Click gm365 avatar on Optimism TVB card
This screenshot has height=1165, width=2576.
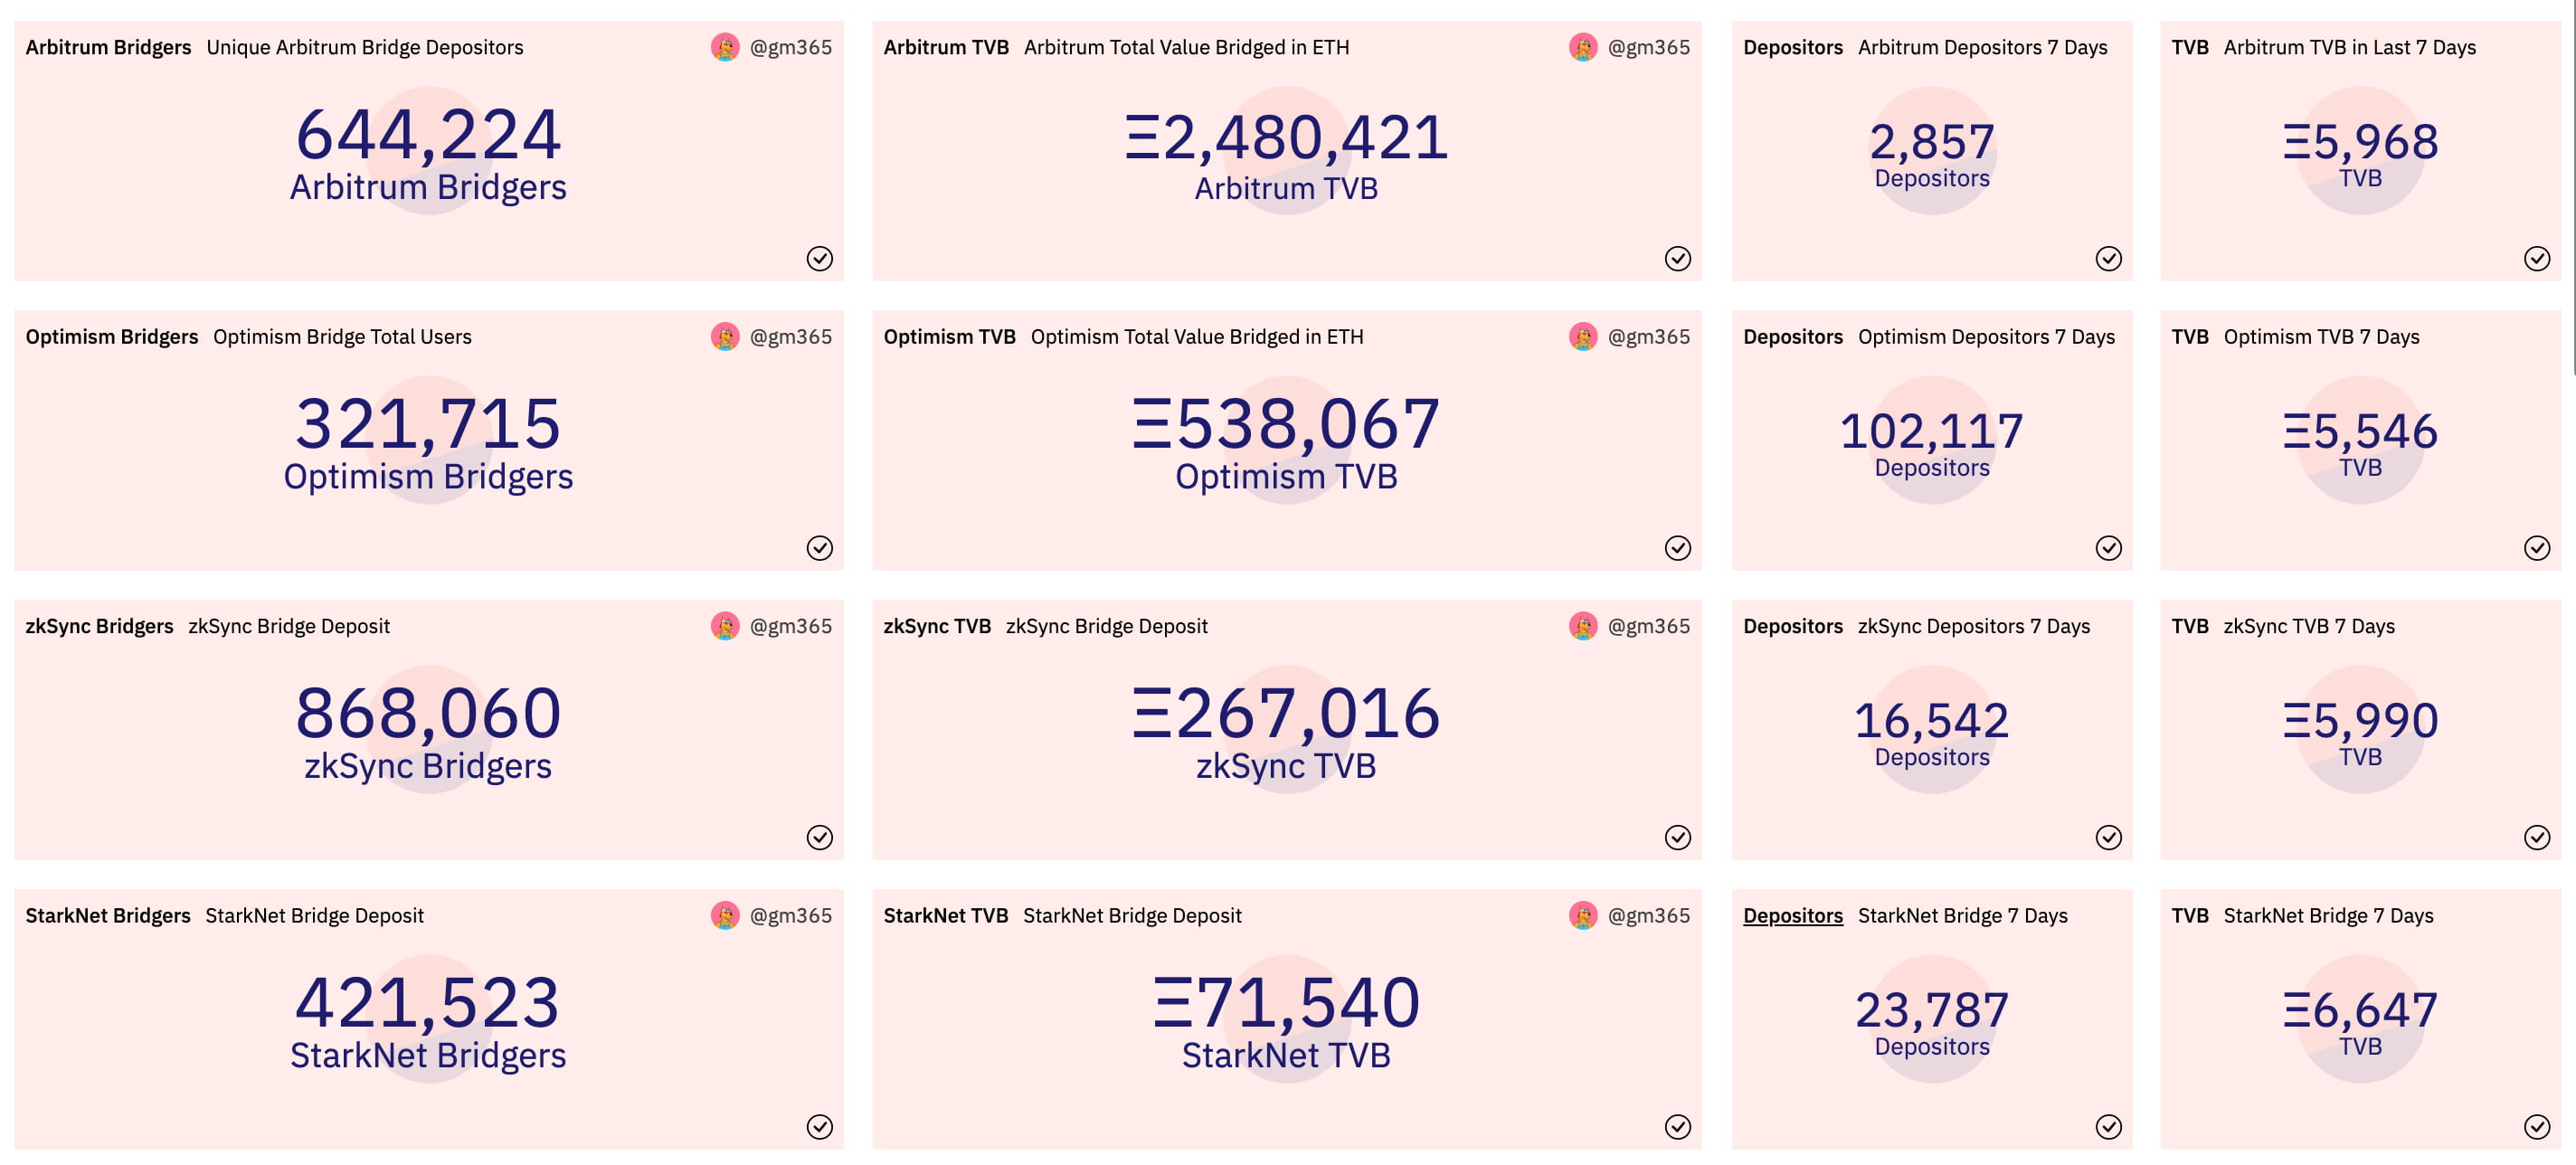pos(1582,337)
